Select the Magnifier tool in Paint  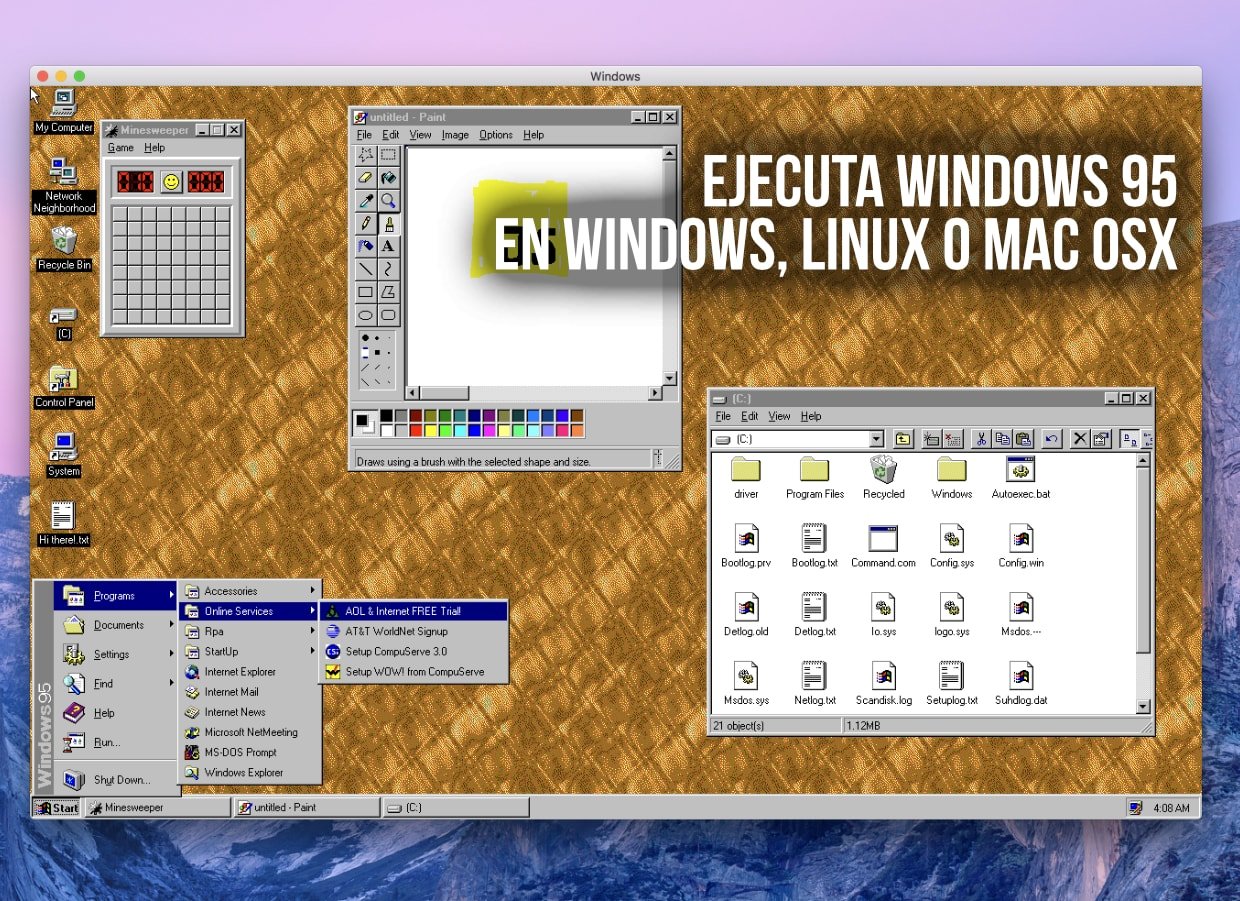[388, 201]
